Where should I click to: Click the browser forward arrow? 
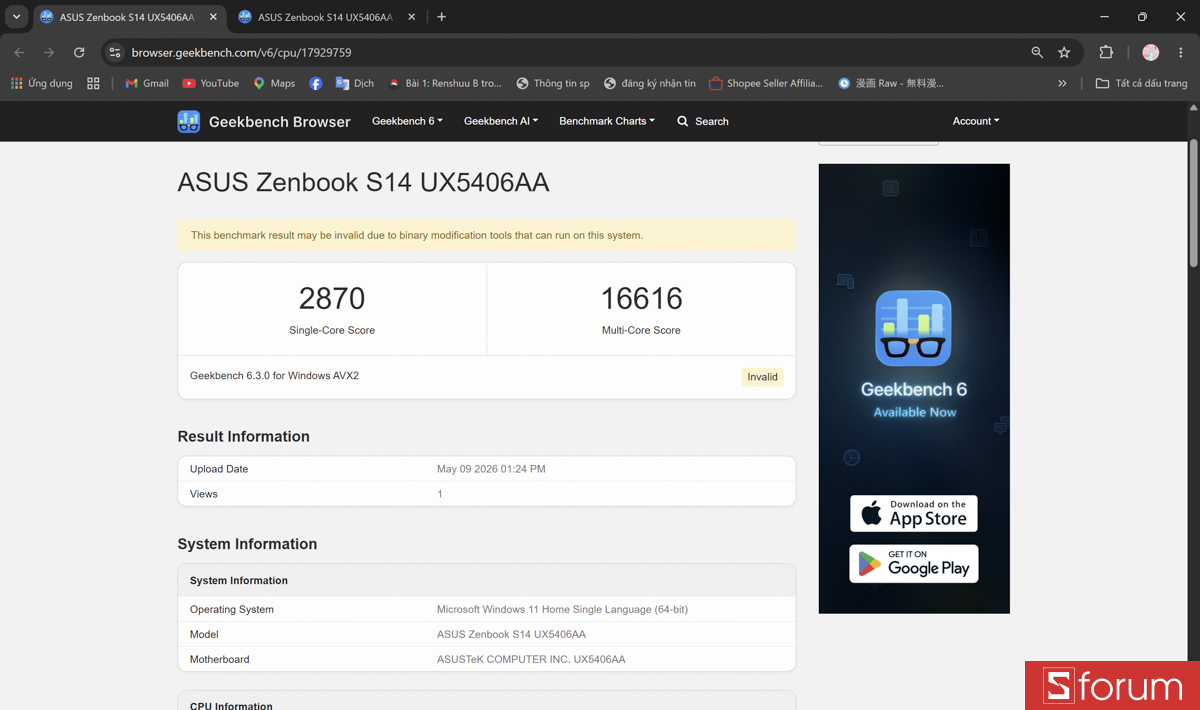pyautogui.click(x=49, y=52)
